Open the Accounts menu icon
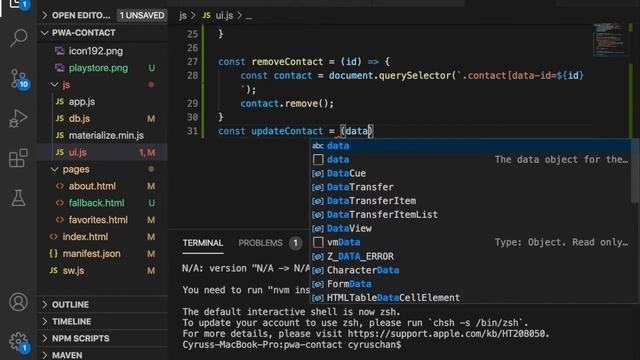This screenshot has height=360, width=640. (18, 302)
